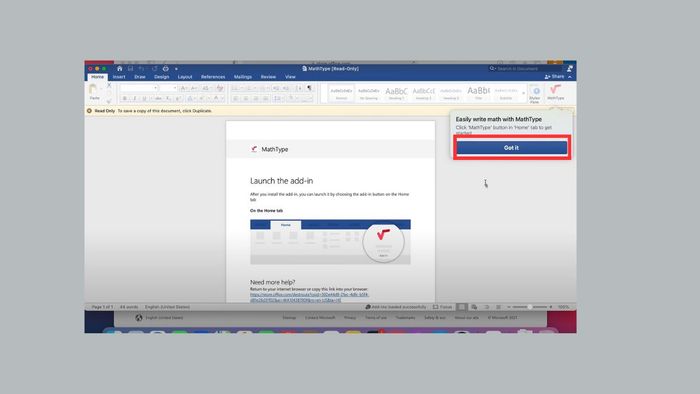Viewport: 700px width, 394px height.
Task: Toggle Strikethrough formatting
Action: [158, 99]
